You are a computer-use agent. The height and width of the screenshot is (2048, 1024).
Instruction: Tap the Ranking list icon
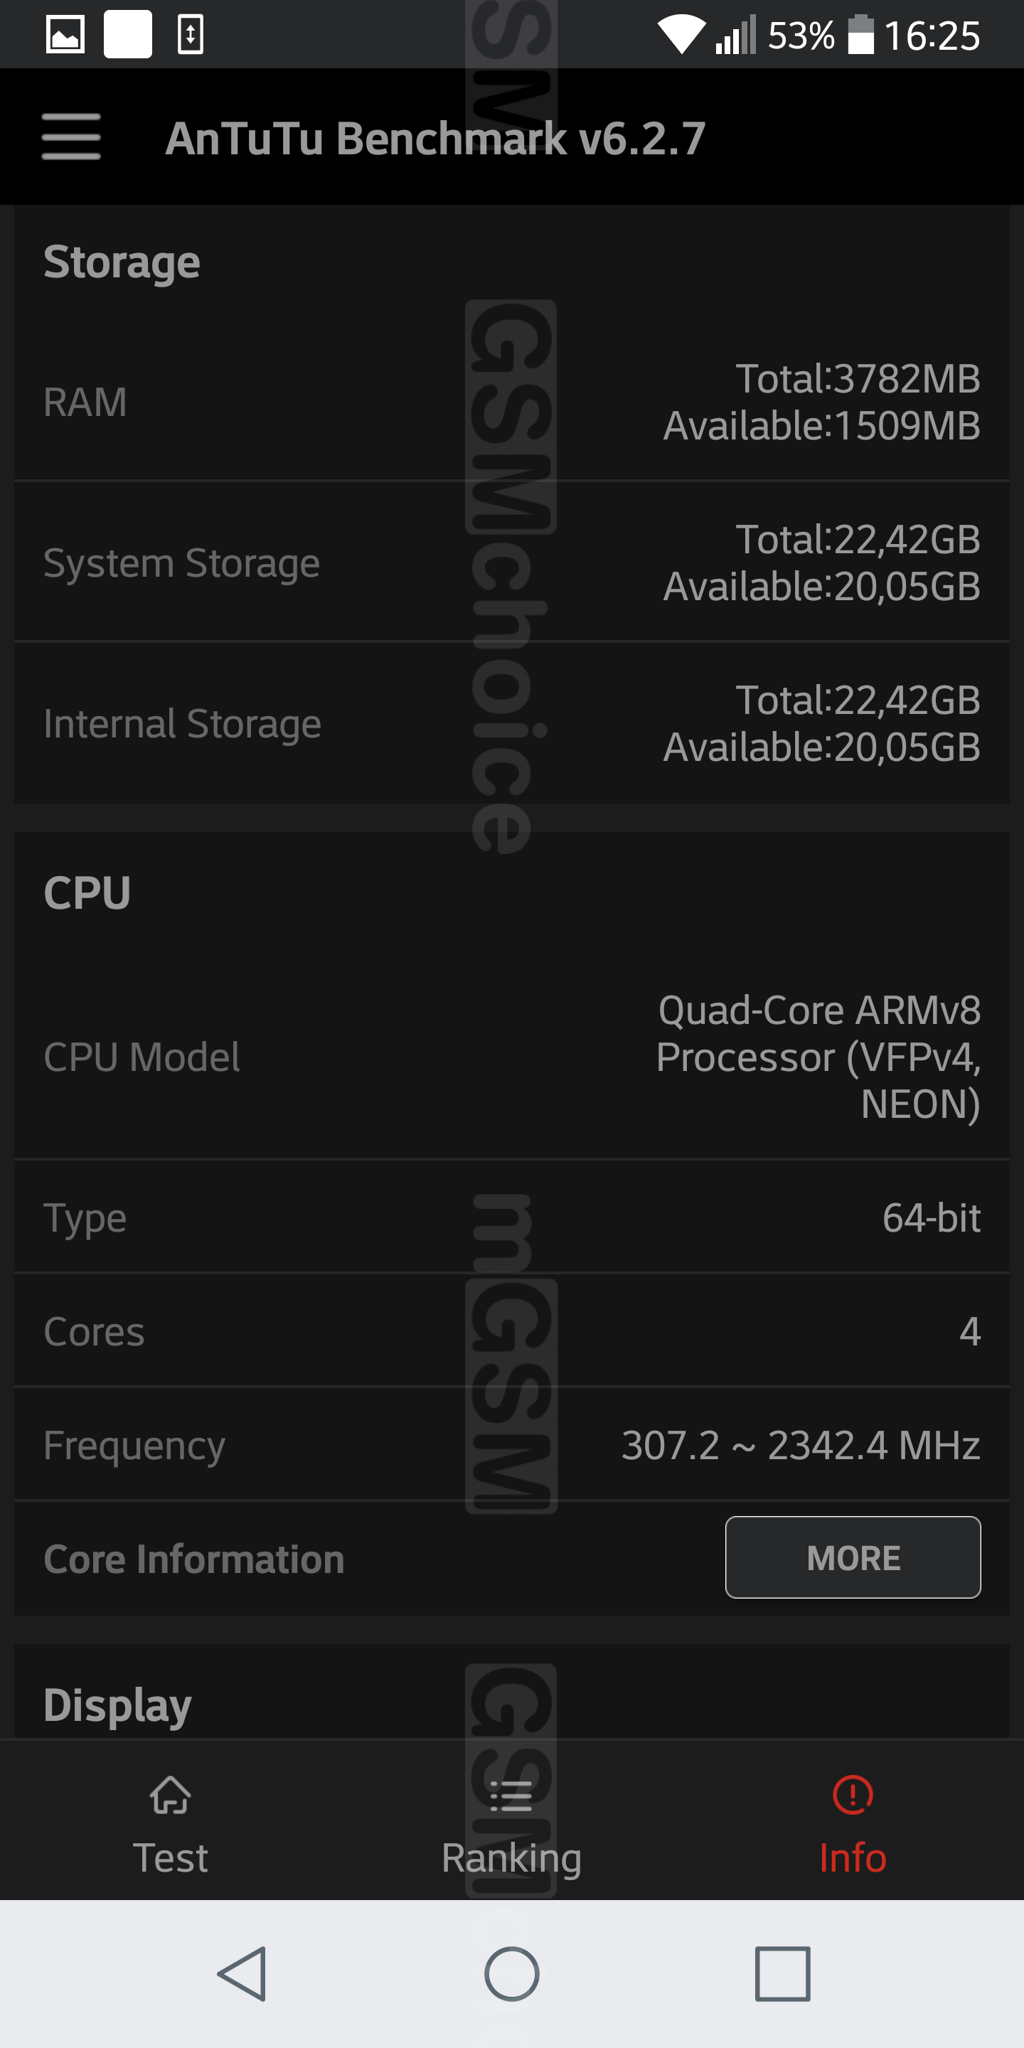click(x=511, y=1797)
